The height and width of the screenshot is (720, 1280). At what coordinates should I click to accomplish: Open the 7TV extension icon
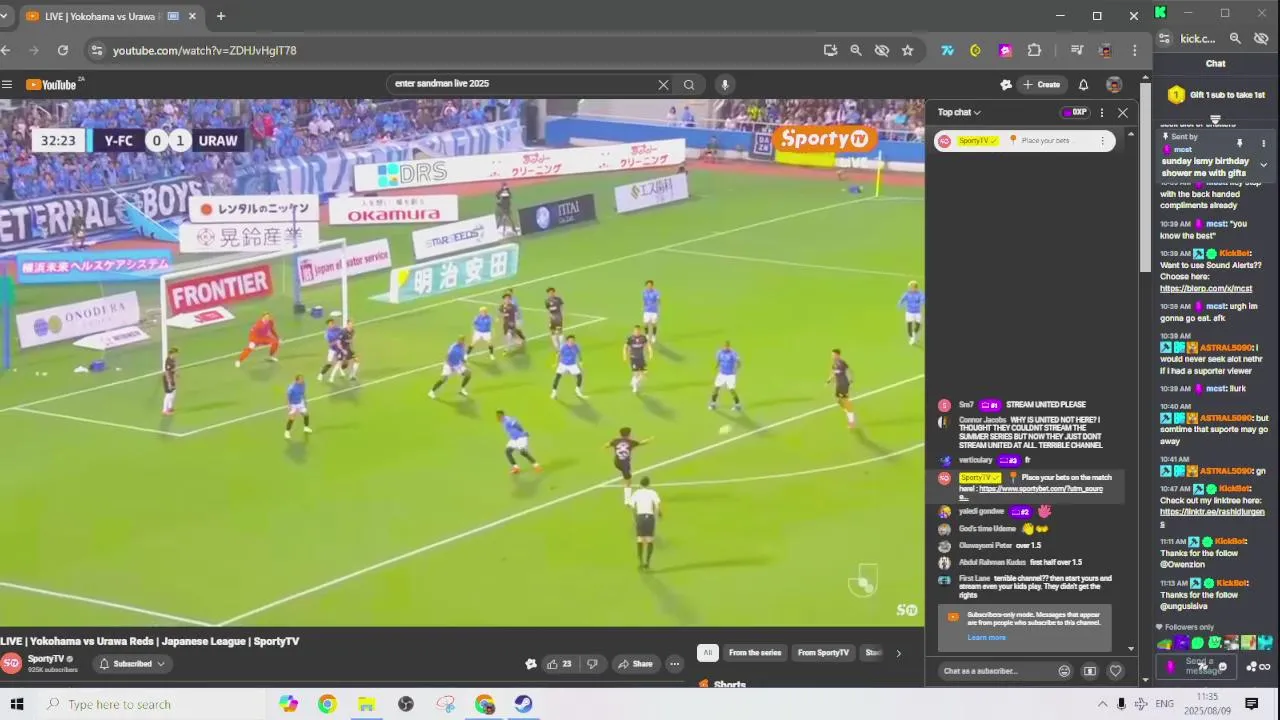(x=946, y=50)
